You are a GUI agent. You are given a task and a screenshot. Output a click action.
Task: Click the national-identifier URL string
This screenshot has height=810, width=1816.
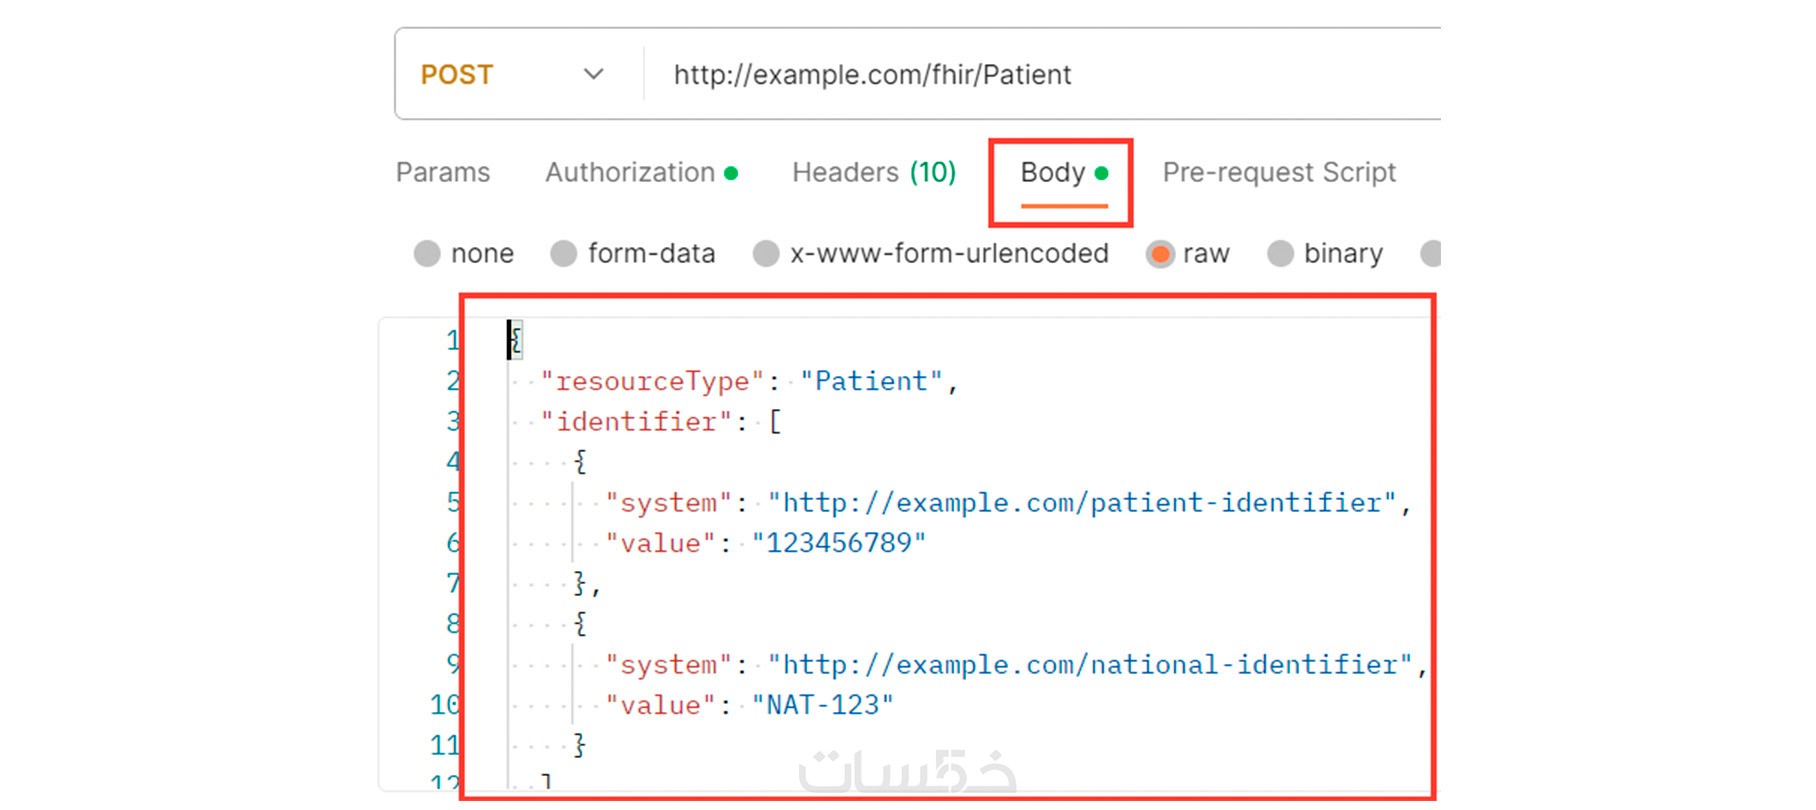click(x=1089, y=665)
